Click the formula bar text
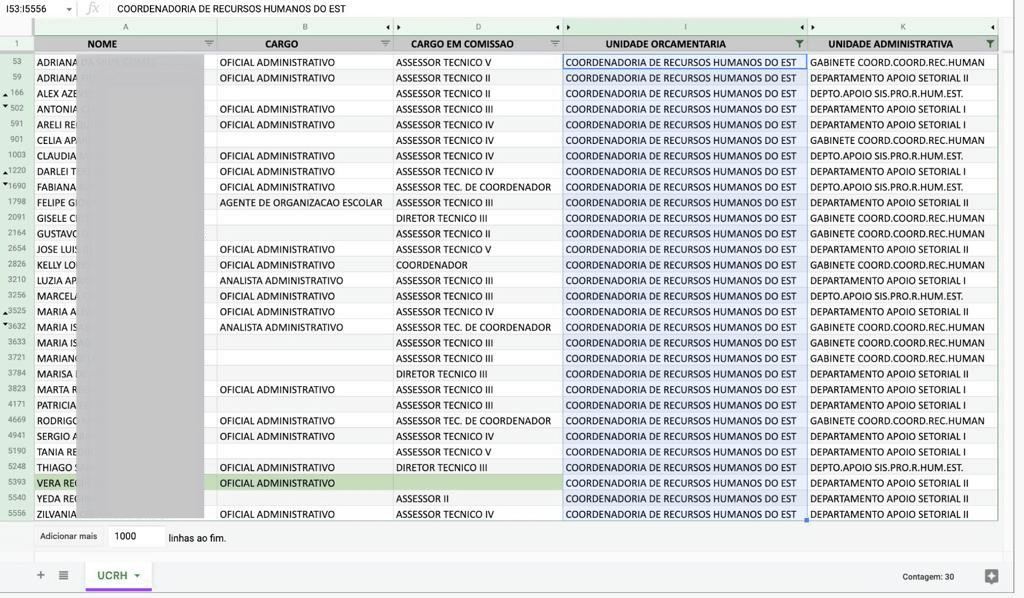The width and height of the screenshot is (1024, 598). (231, 9)
